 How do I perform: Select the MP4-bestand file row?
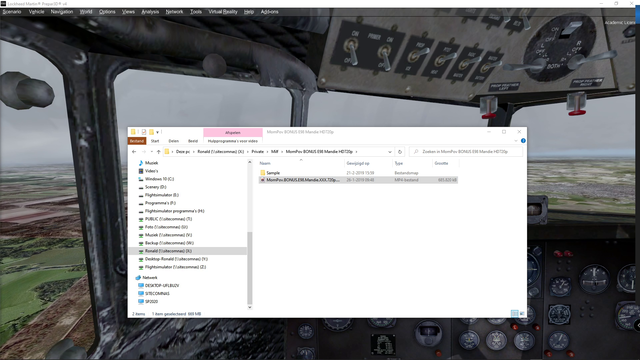[358, 180]
